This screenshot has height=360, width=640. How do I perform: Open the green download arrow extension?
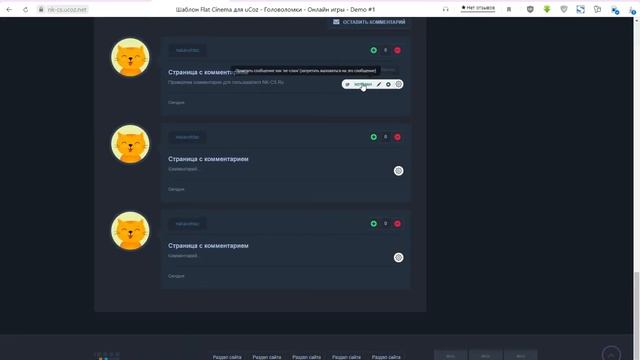[547, 9]
